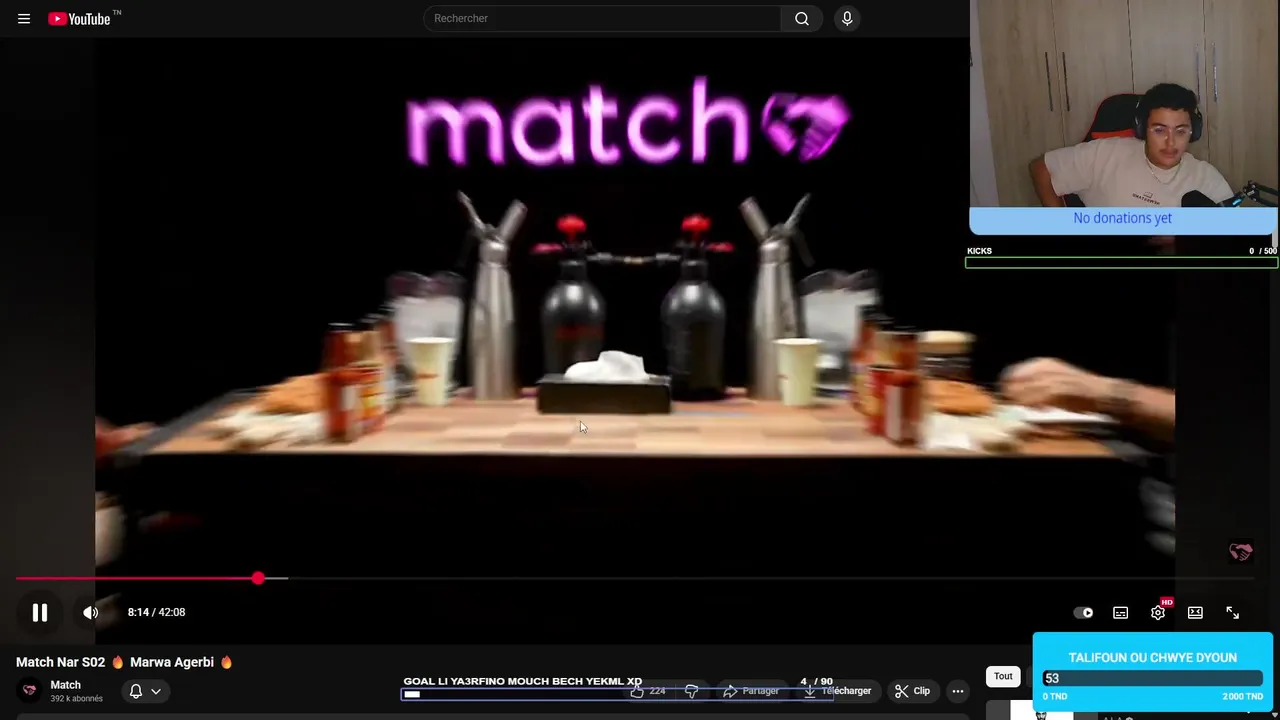Click the video time 8:14 / 42:08 display
This screenshot has height=720, width=1280.
pos(156,612)
